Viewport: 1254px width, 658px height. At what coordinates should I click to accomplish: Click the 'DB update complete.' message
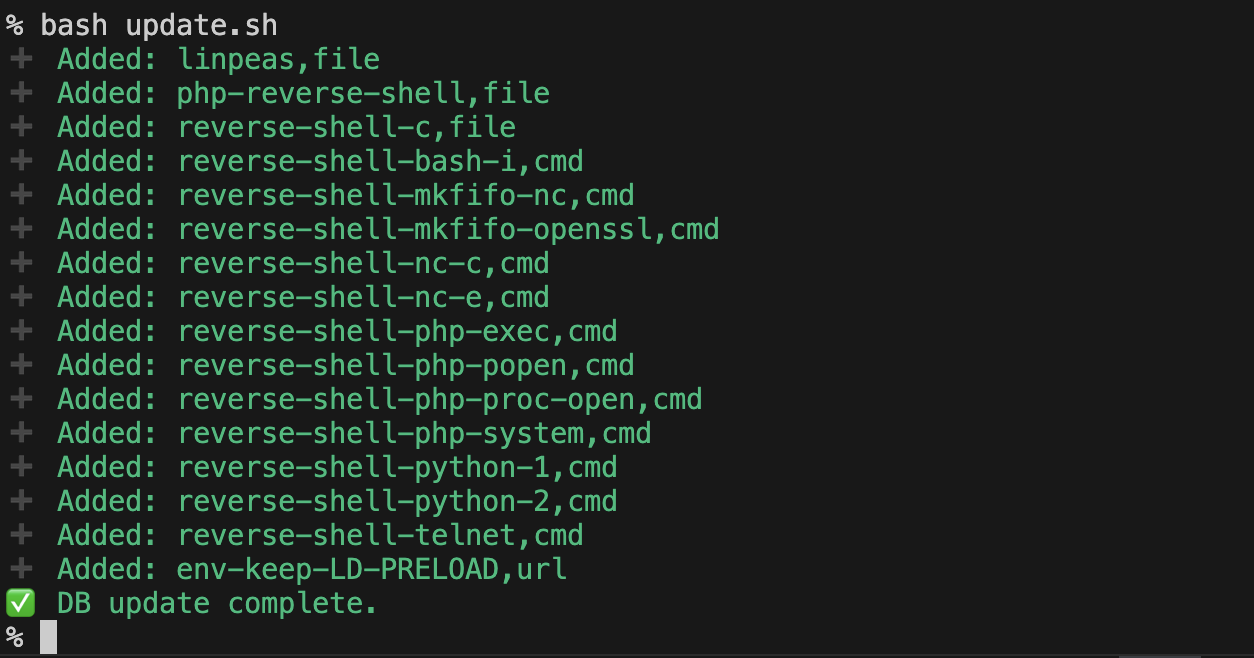[x=217, y=604]
